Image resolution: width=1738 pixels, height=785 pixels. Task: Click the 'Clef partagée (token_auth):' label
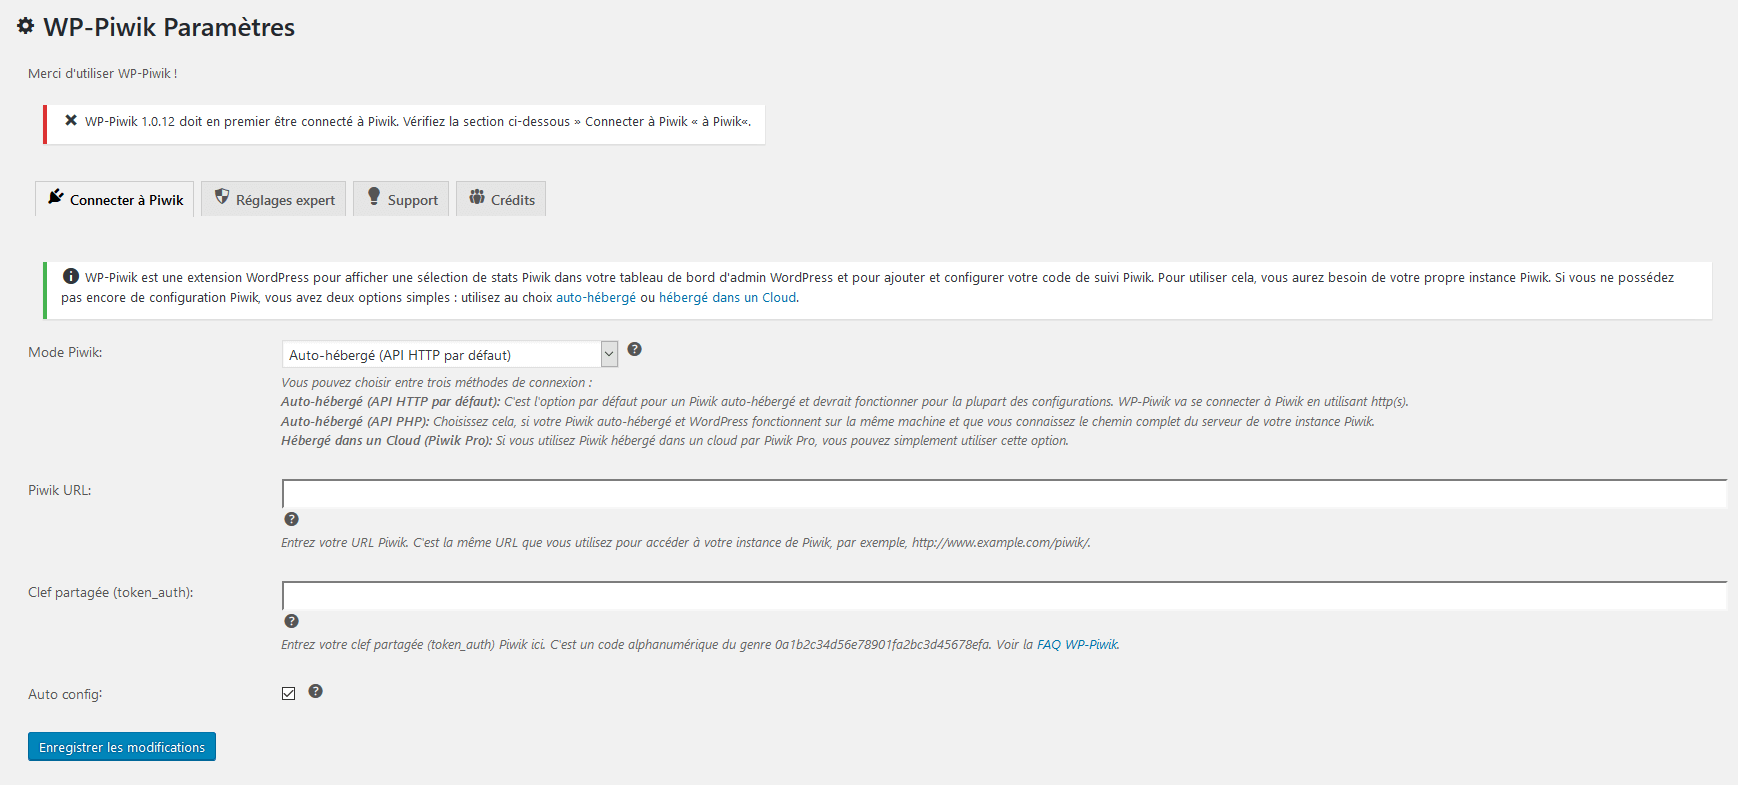111,592
